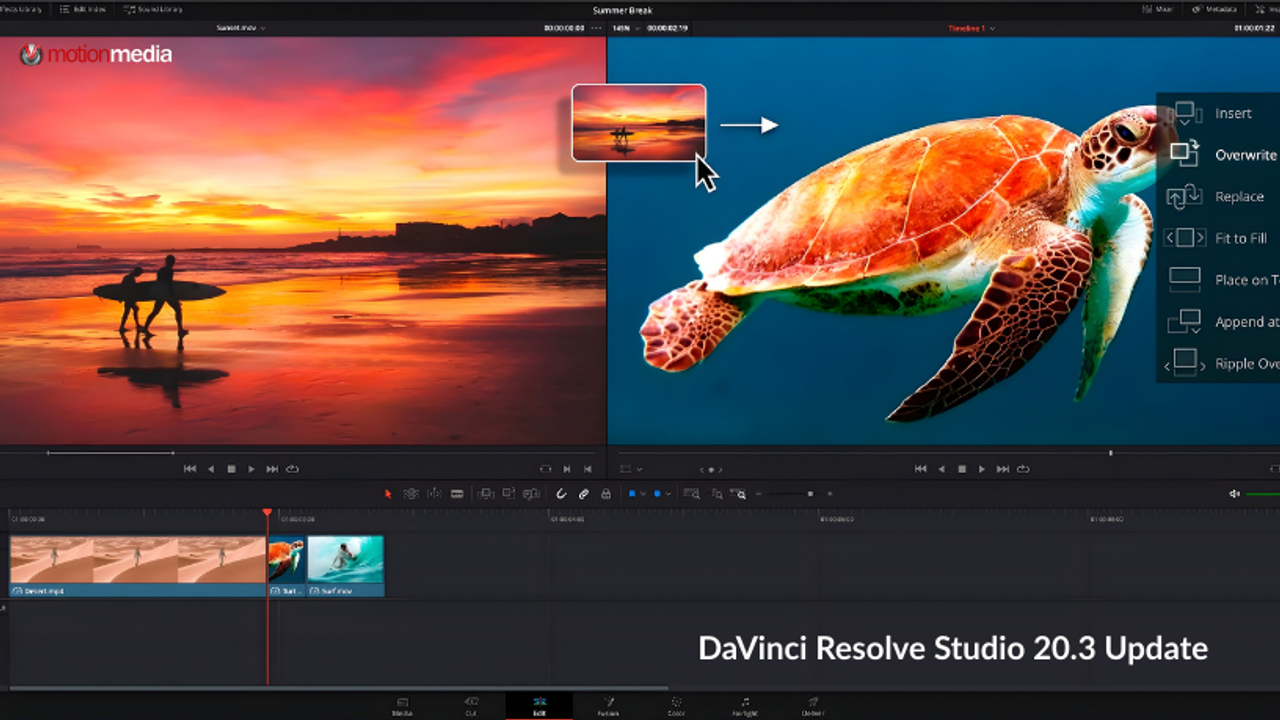Screen dimensions: 1280x720
Task: Open the Mixer panel
Action: pyautogui.click(x=1155, y=8)
